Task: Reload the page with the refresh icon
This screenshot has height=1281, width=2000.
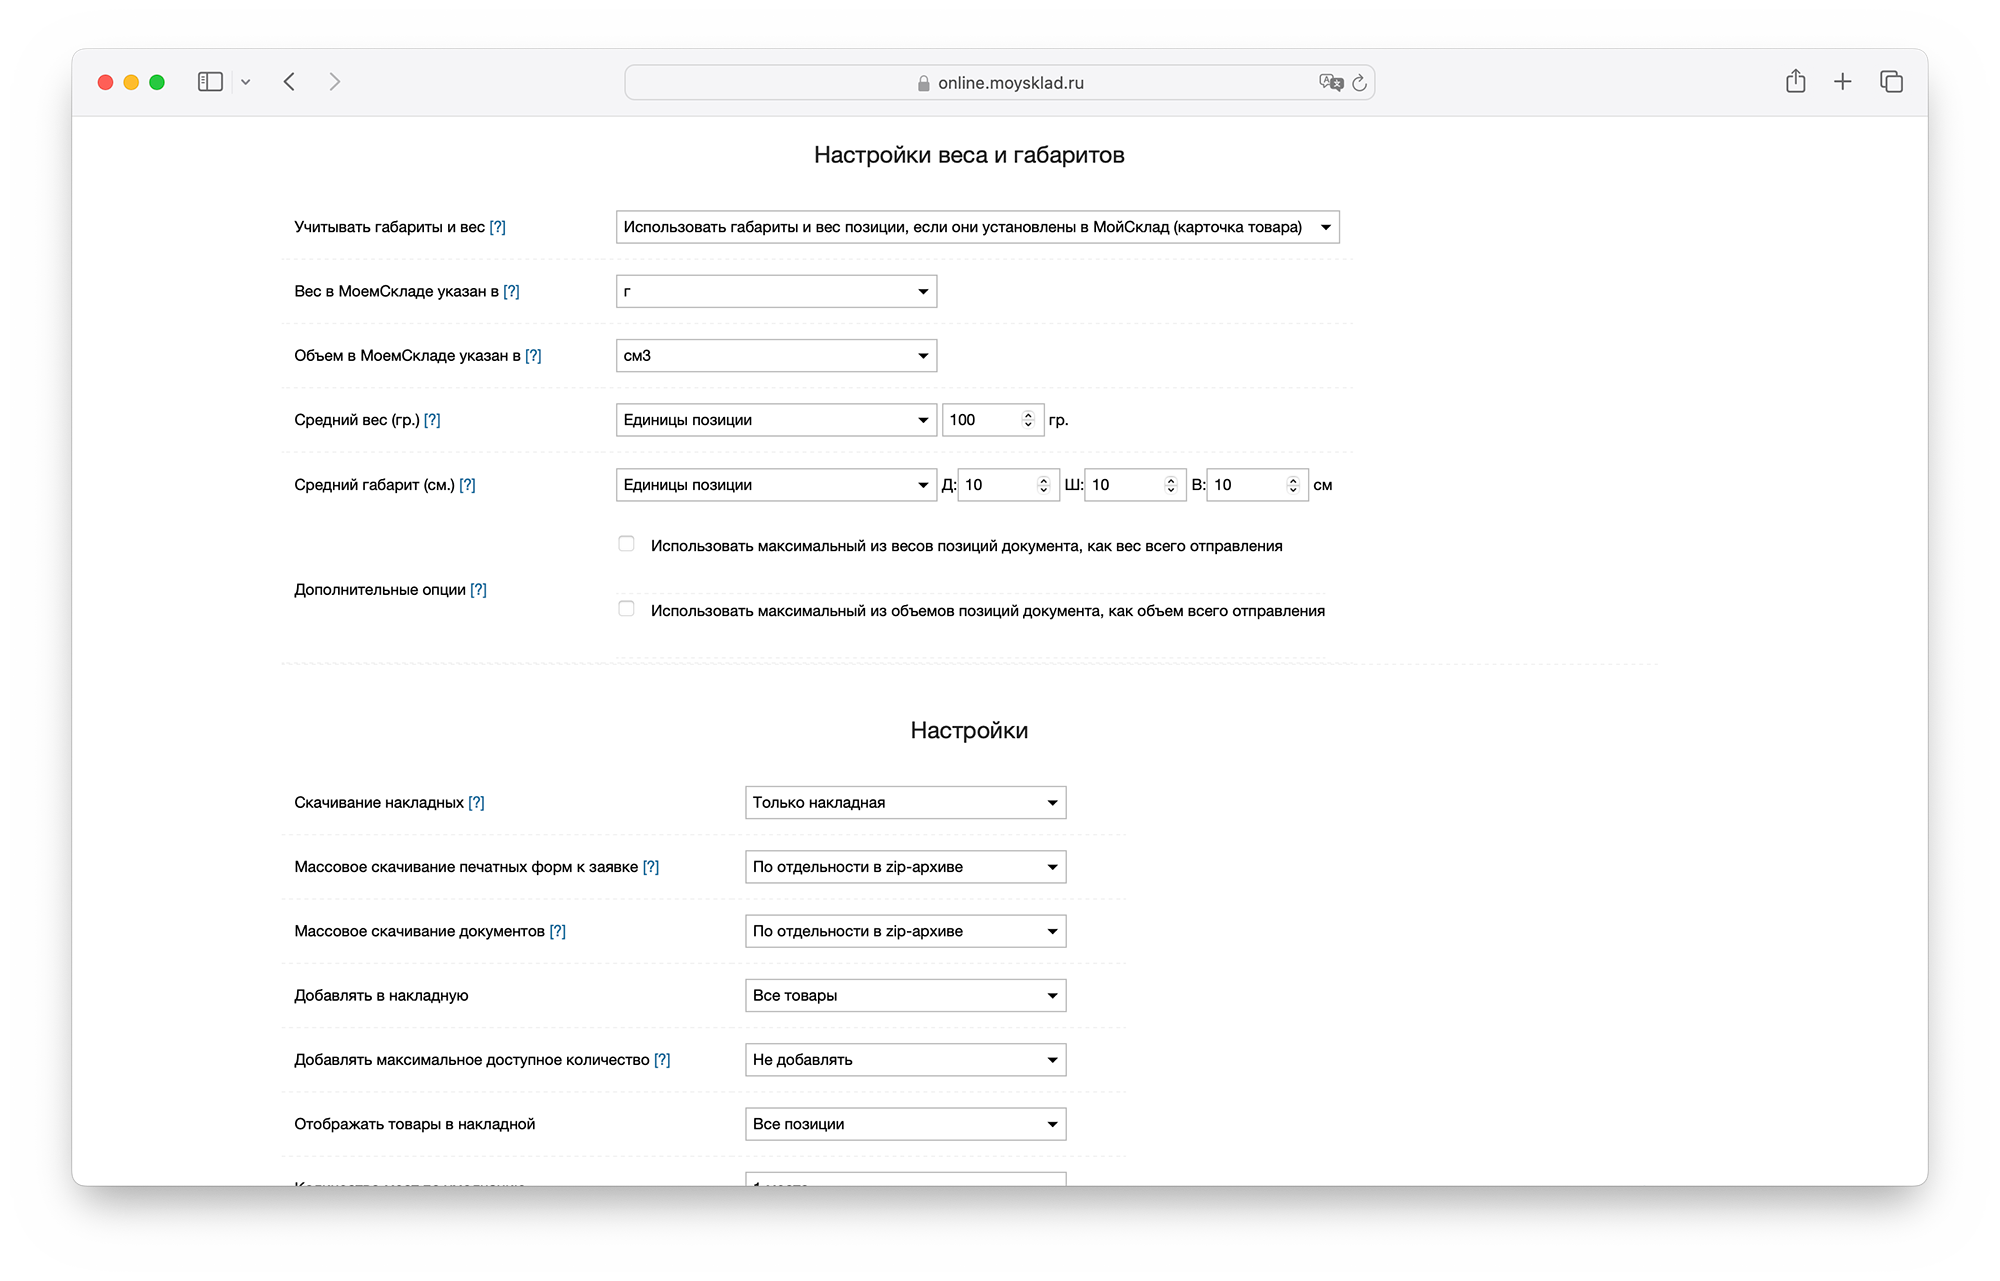Action: point(1360,83)
